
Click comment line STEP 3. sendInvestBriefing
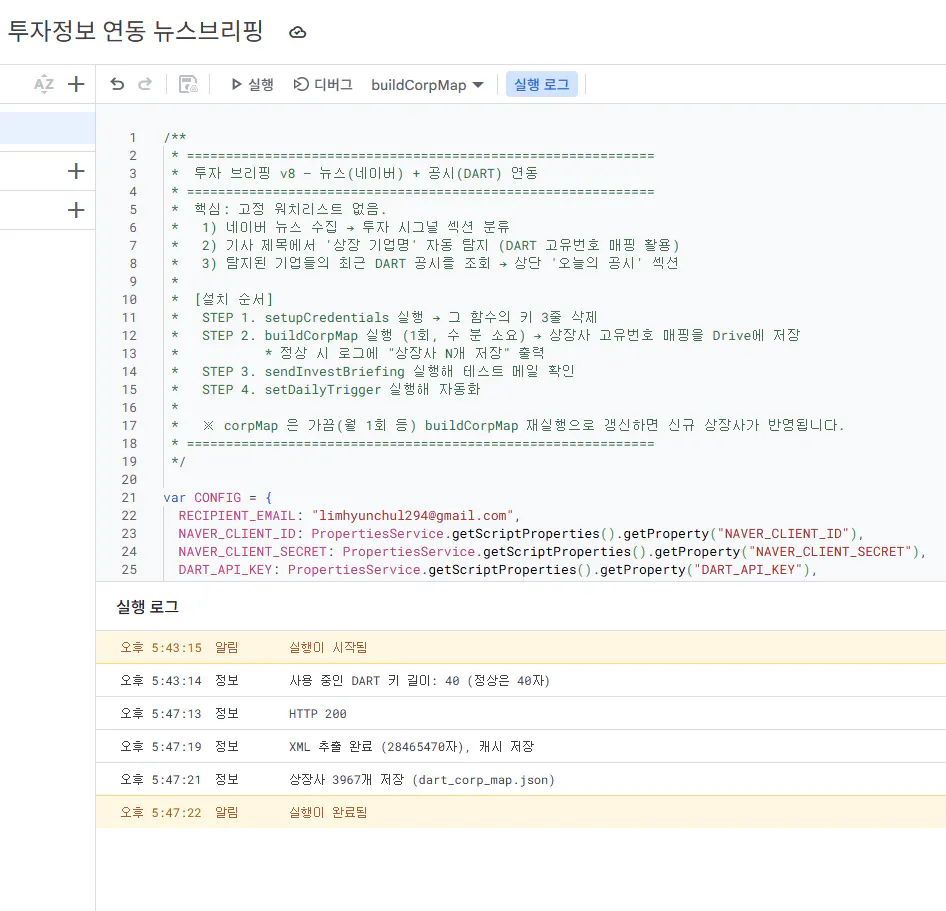(x=387, y=372)
